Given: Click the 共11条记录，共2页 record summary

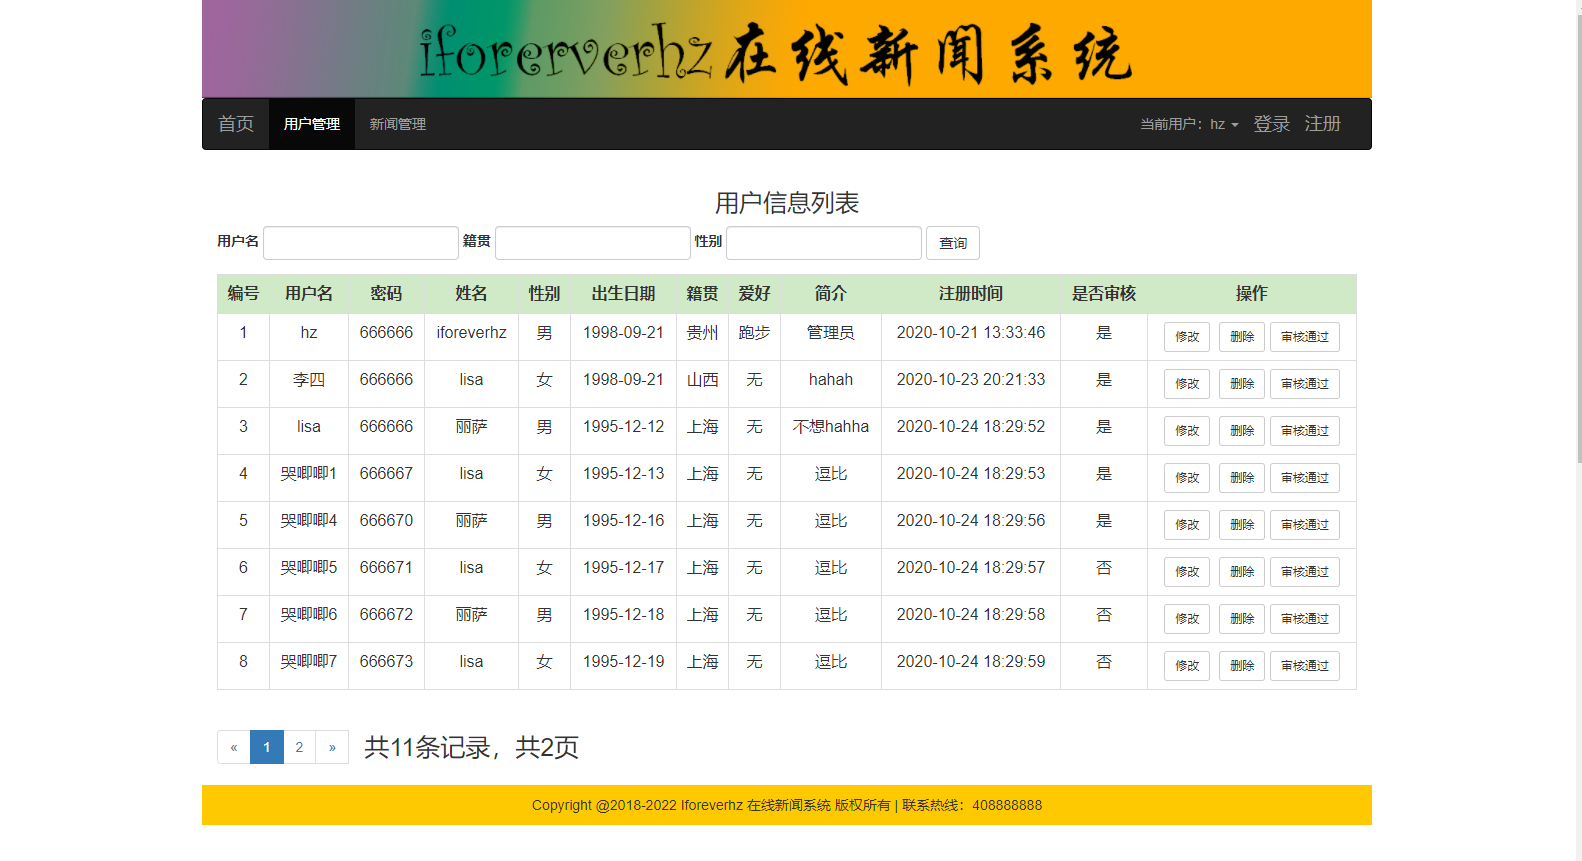Looking at the screenshot, I should (x=471, y=747).
